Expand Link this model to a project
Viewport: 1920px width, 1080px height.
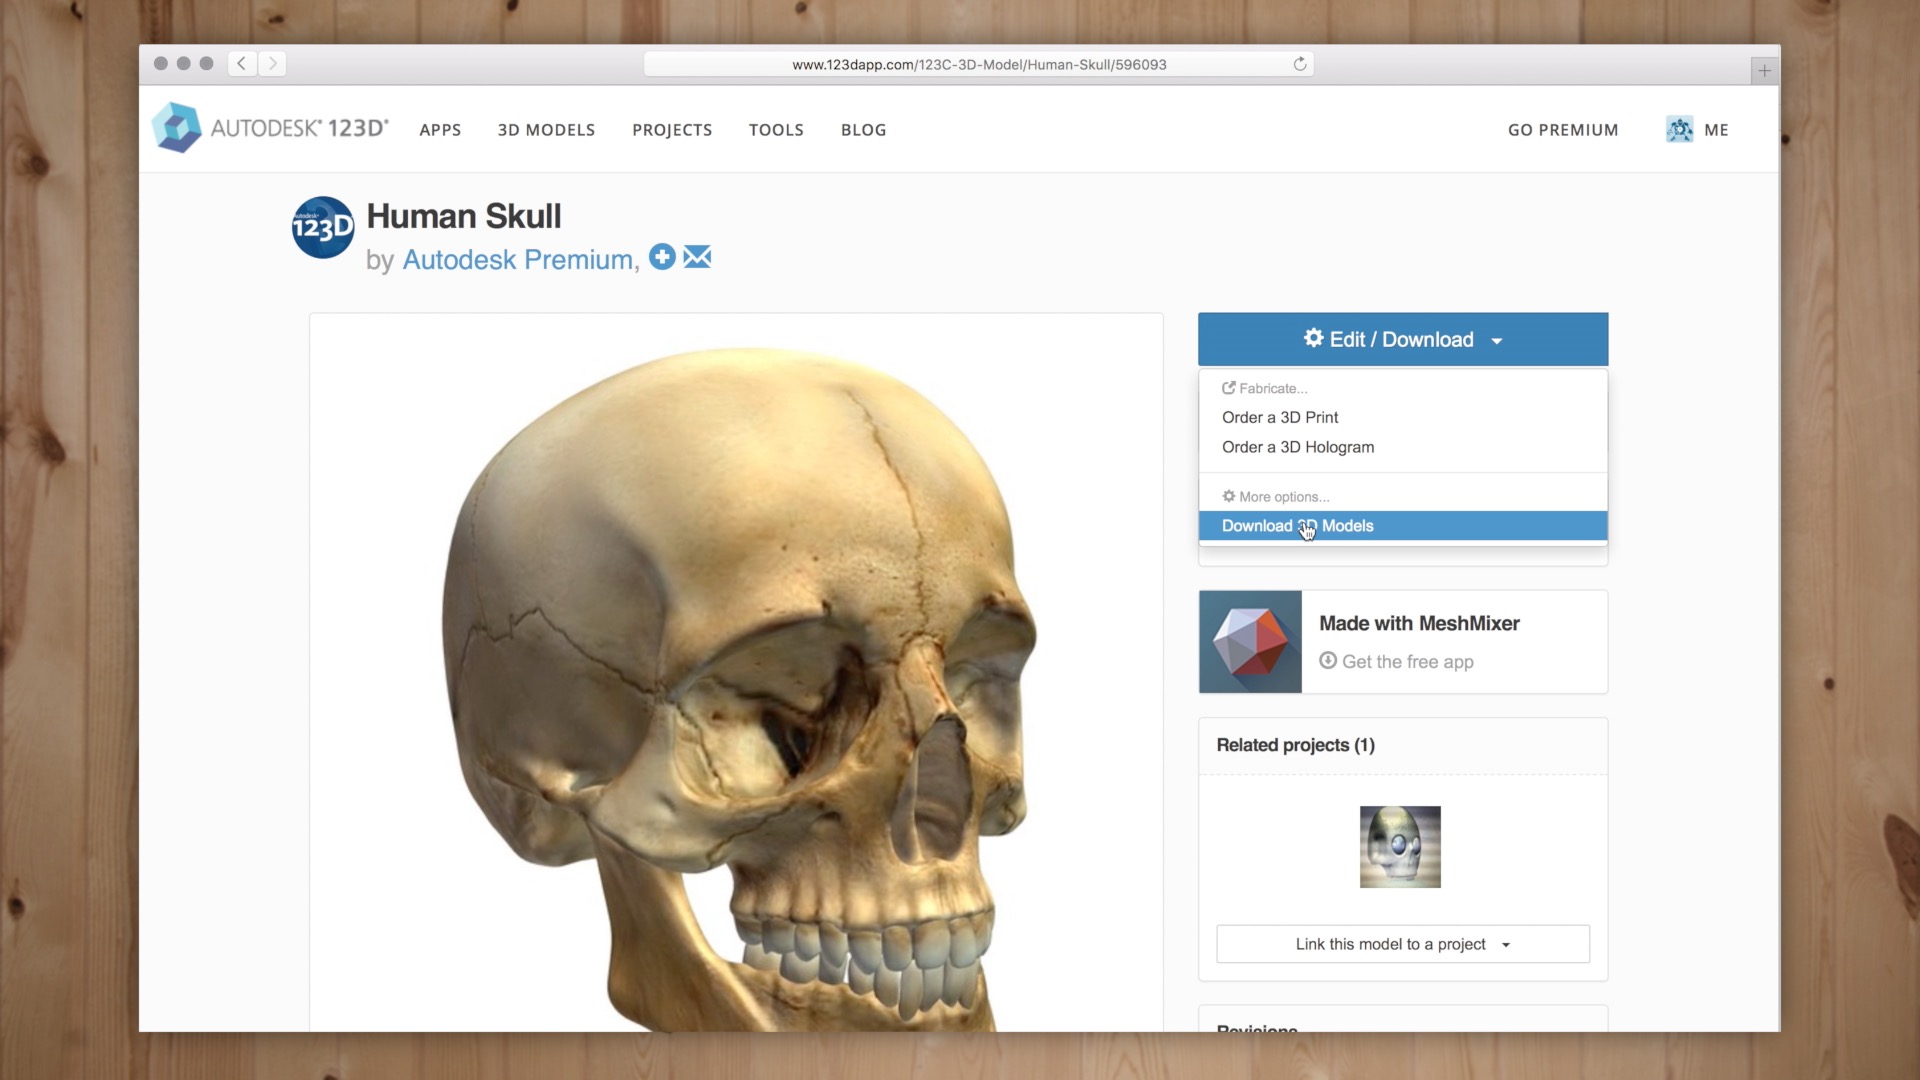[1403, 944]
